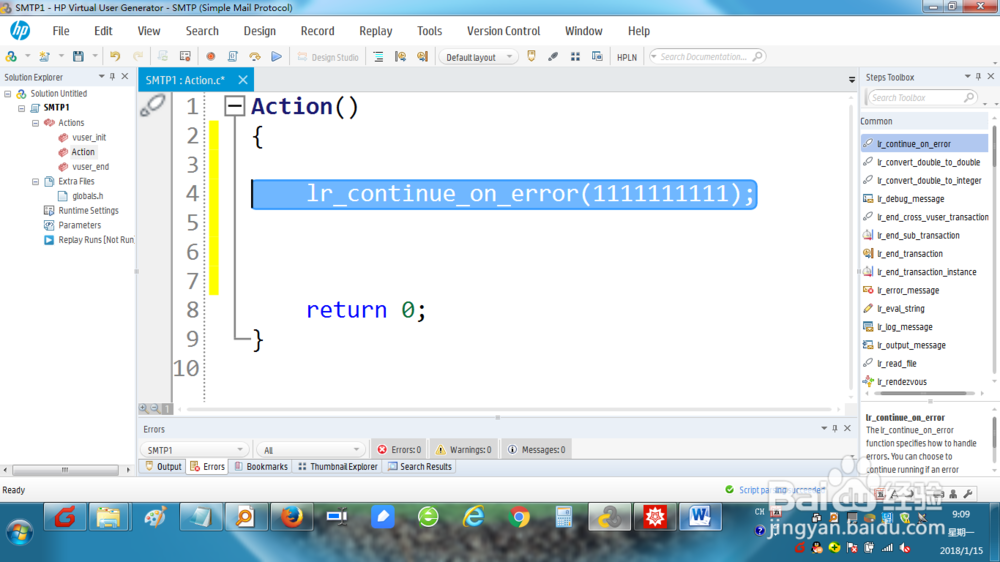Open the Design menu

[260, 31]
